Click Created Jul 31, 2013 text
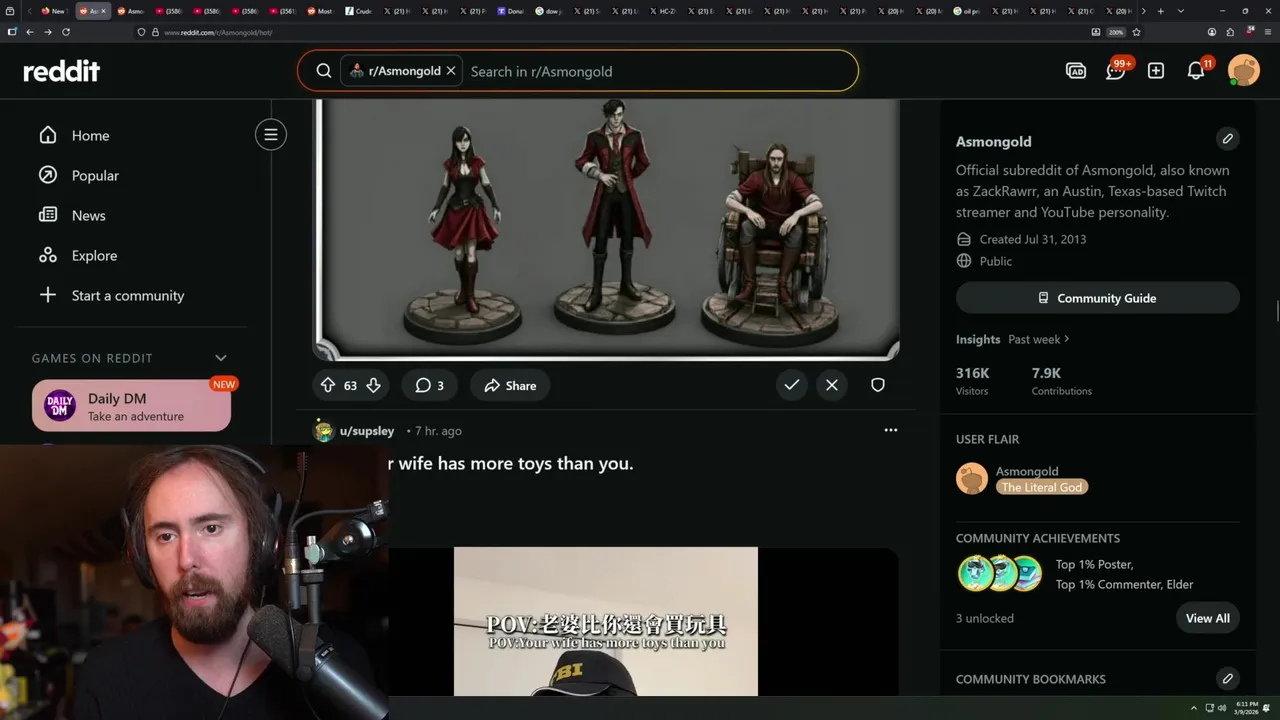The width and height of the screenshot is (1280, 720). pos(1033,239)
